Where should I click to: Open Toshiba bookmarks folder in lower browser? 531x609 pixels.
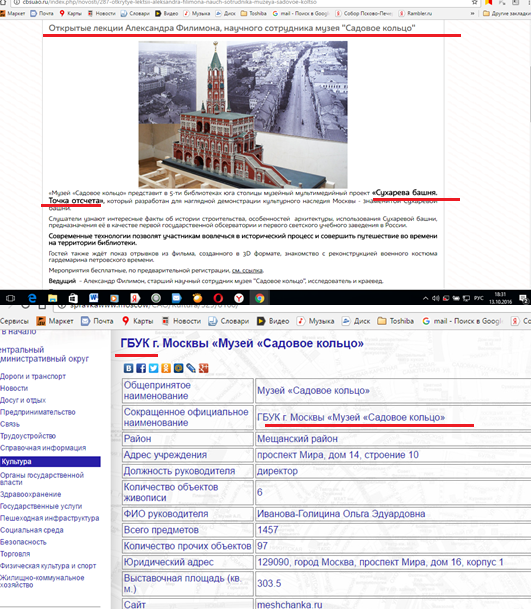click(396, 321)
